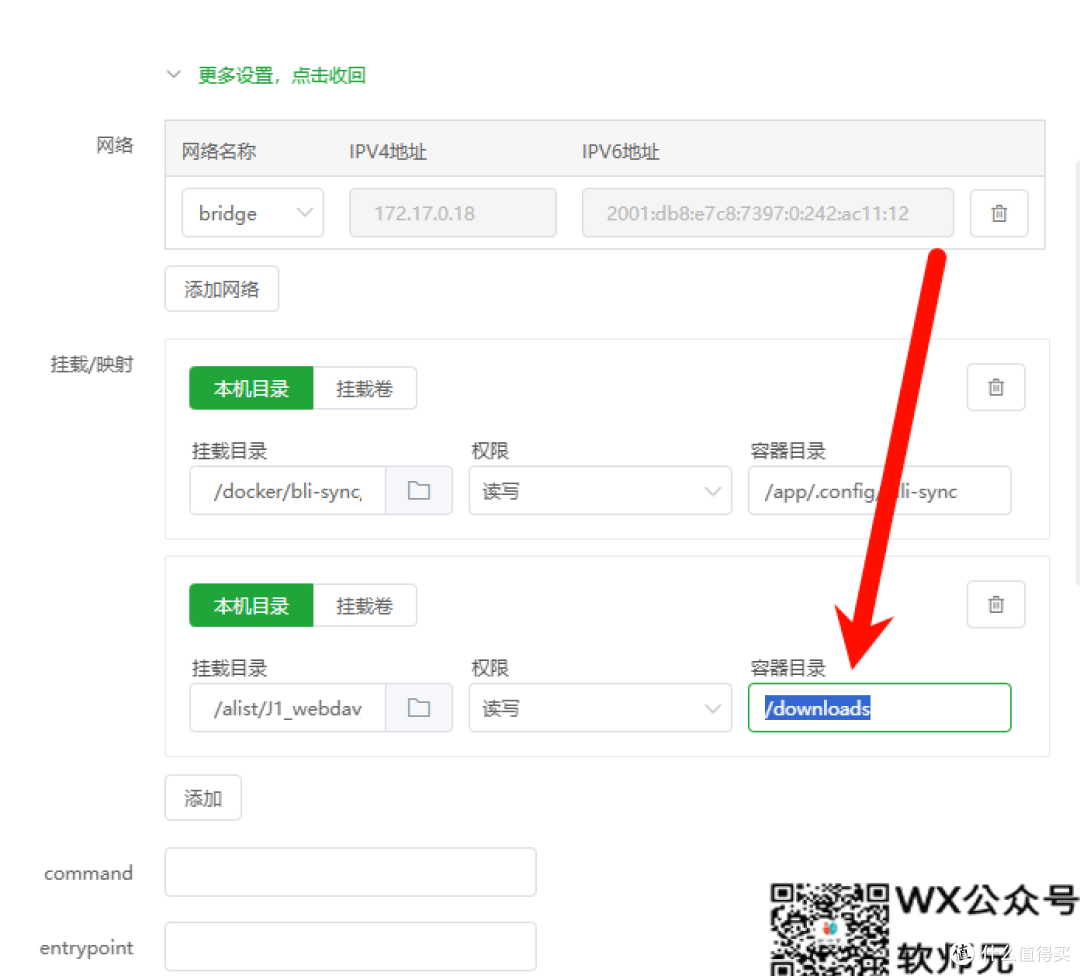Click the entrypoint input field
Viewport: 1080px width, 976px height.
350,945
